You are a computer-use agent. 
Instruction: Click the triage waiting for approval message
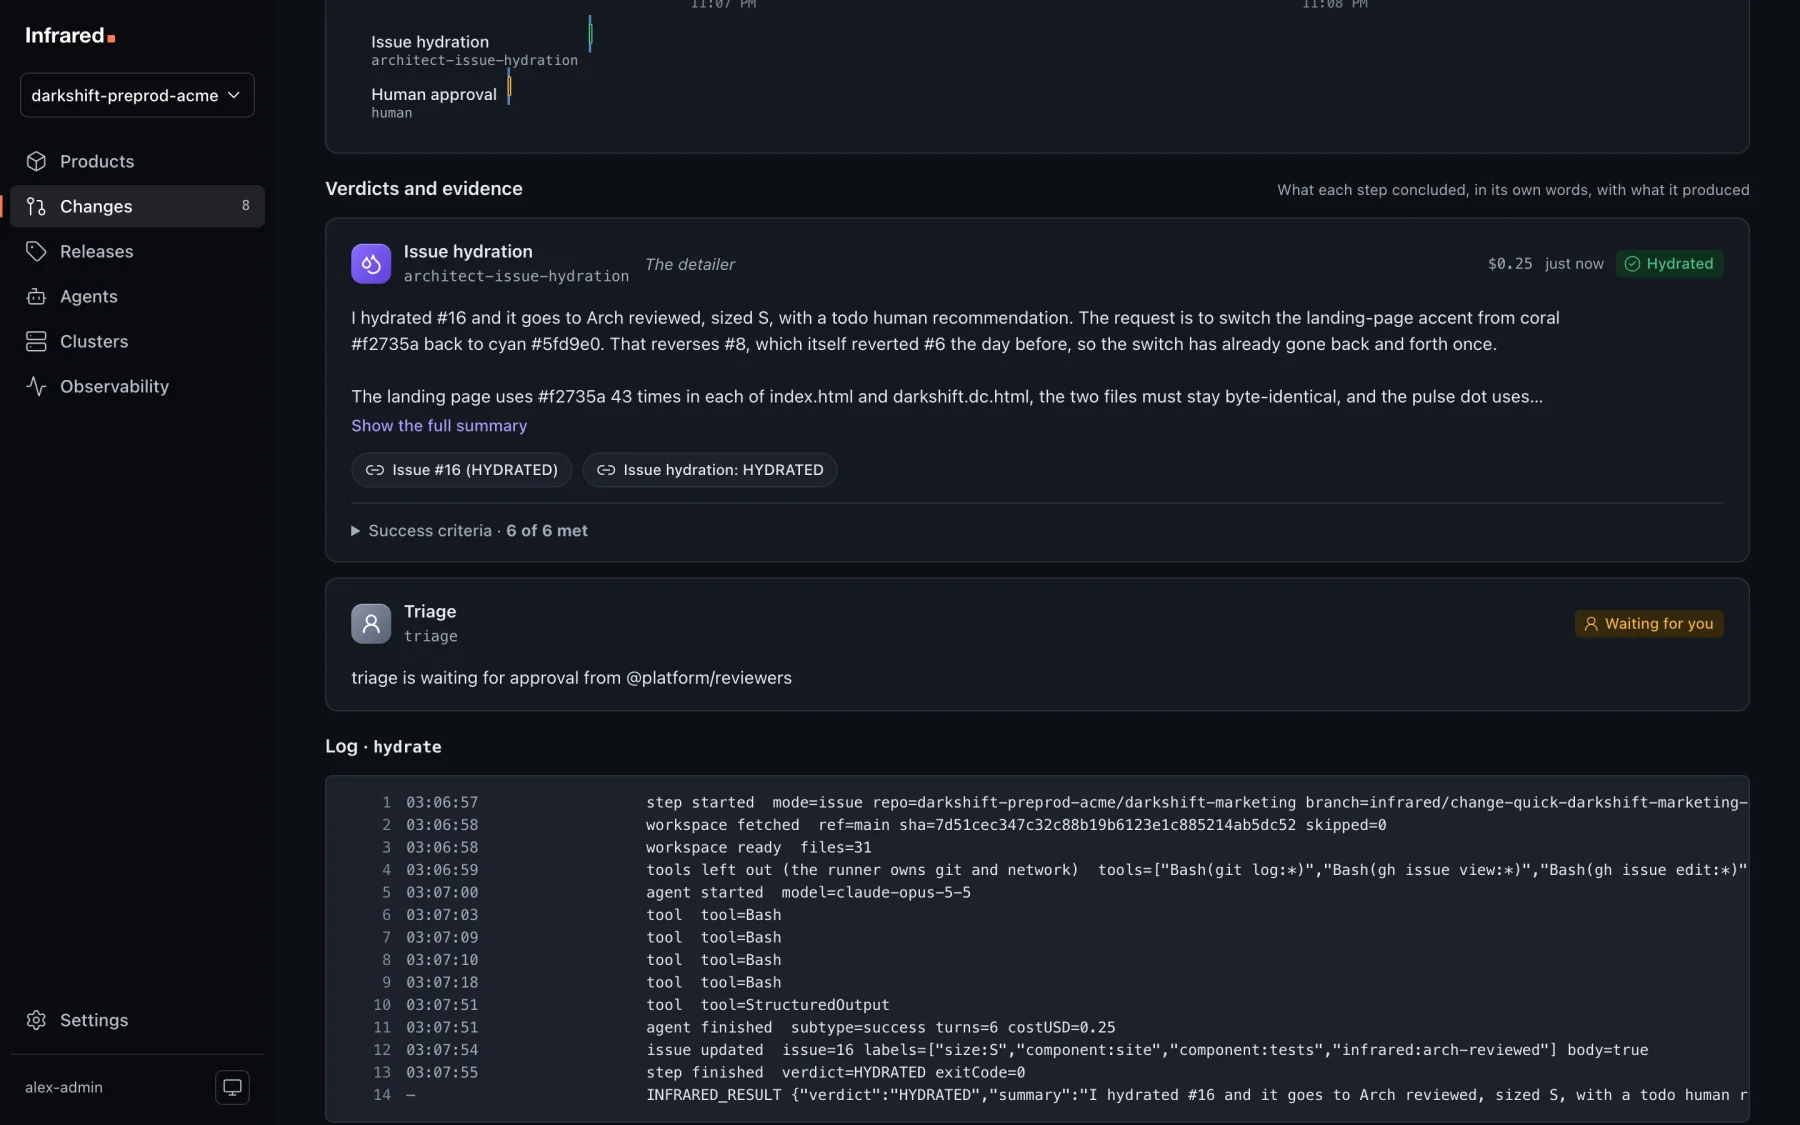(x=571, y=678)
